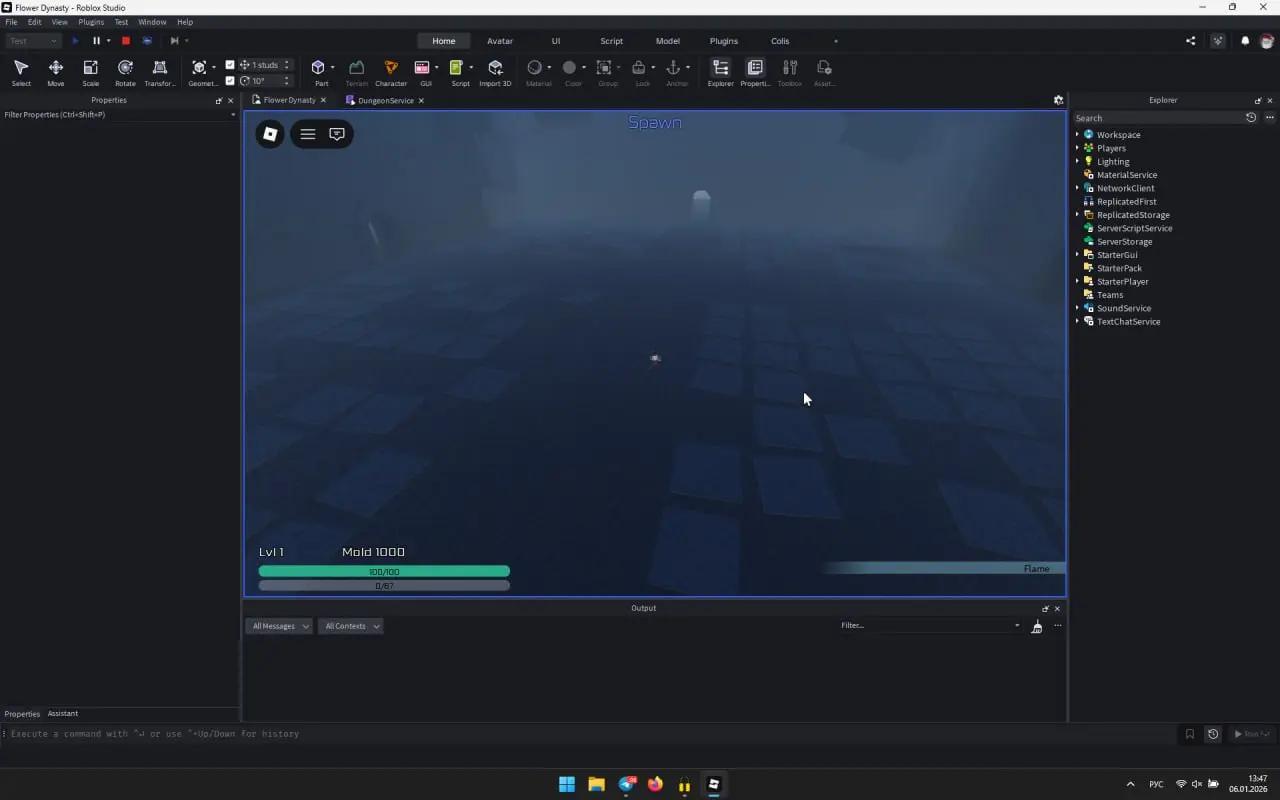This screenshot has width=1280, height=800.
Task: Open the Geometry tool
Action: tap(199, 72)
